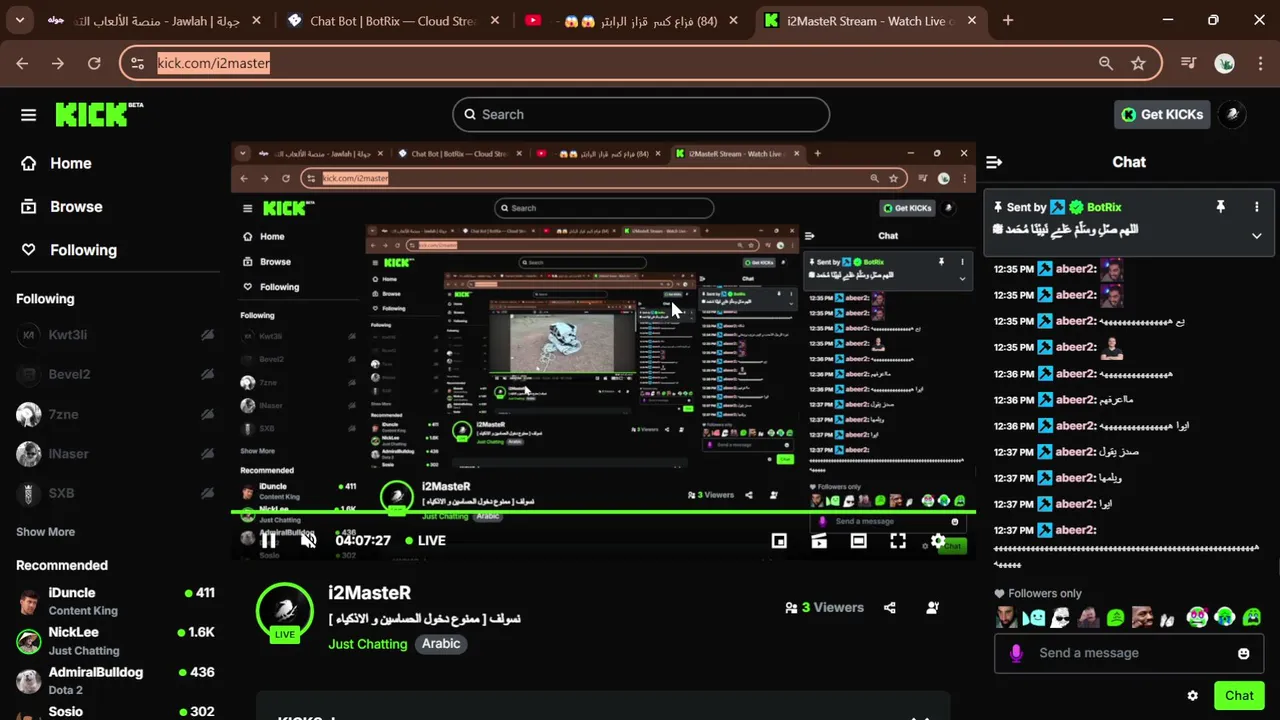Open iDuncle recommended channel
This screenshot has height=720, width=1280.
[x=115, y=601]
